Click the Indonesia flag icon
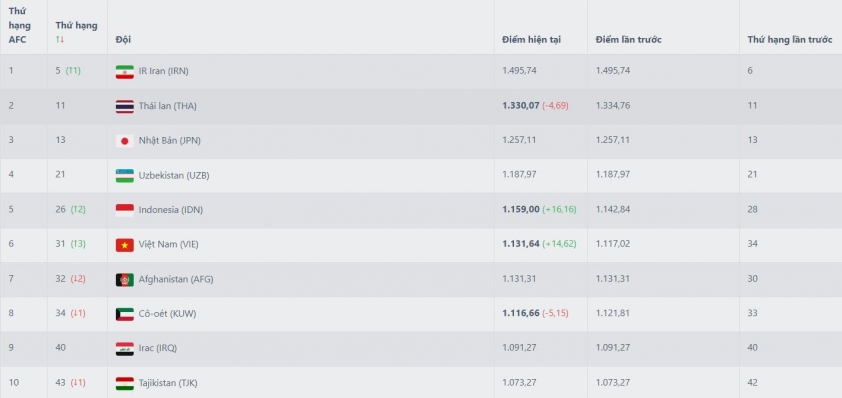Image resolution: width=842 pixels, height=398 pixels. [x=125, y=210]
